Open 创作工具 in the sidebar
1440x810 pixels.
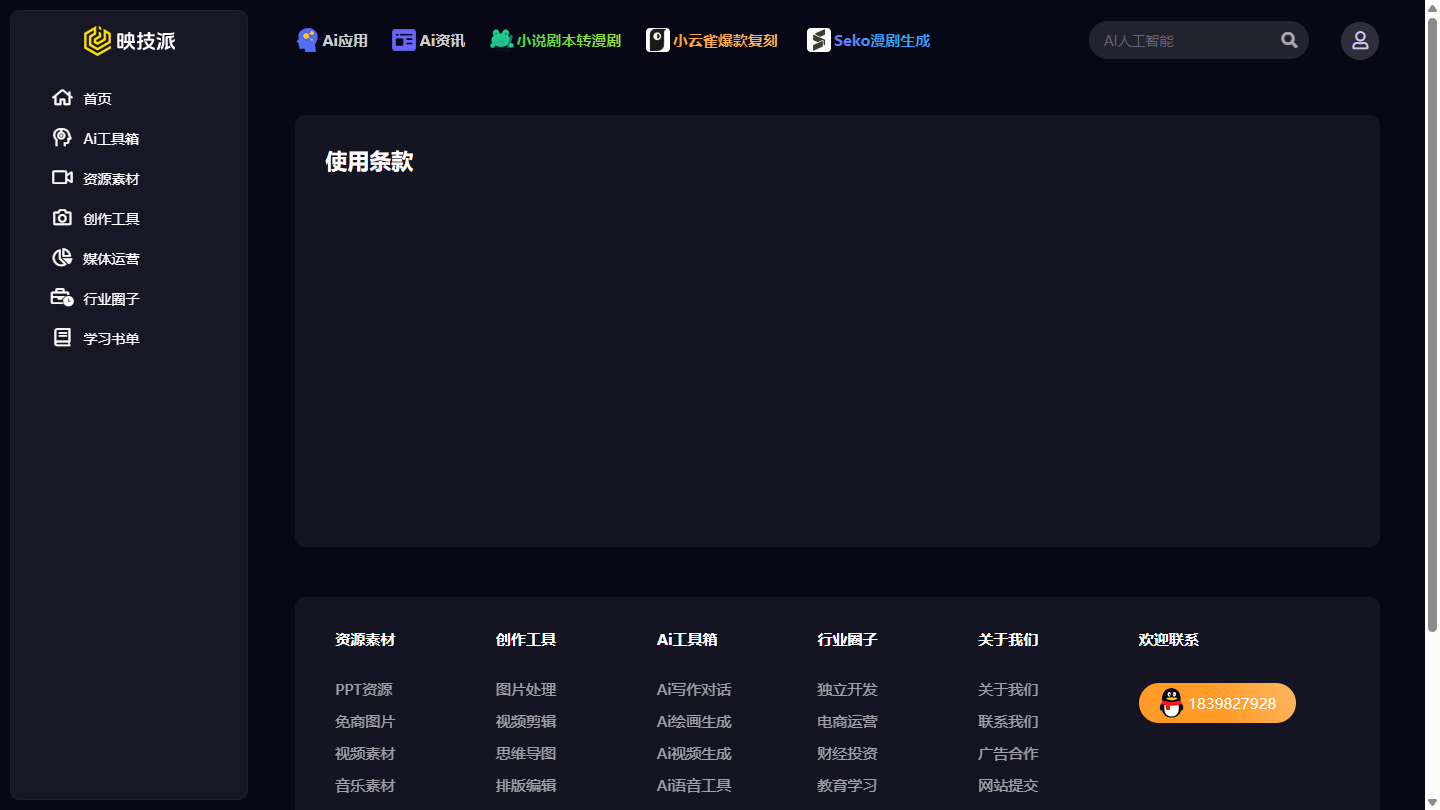(x=111, y=219)
